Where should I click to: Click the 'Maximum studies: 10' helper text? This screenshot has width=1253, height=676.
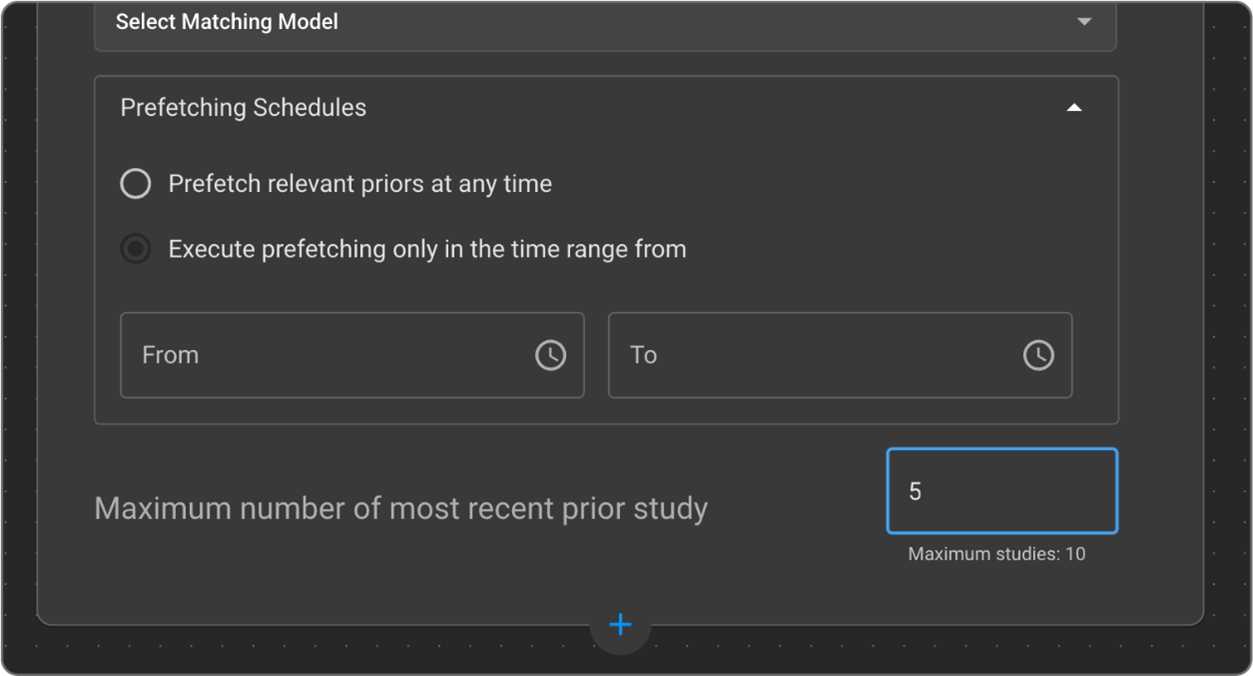coord(996,554)
